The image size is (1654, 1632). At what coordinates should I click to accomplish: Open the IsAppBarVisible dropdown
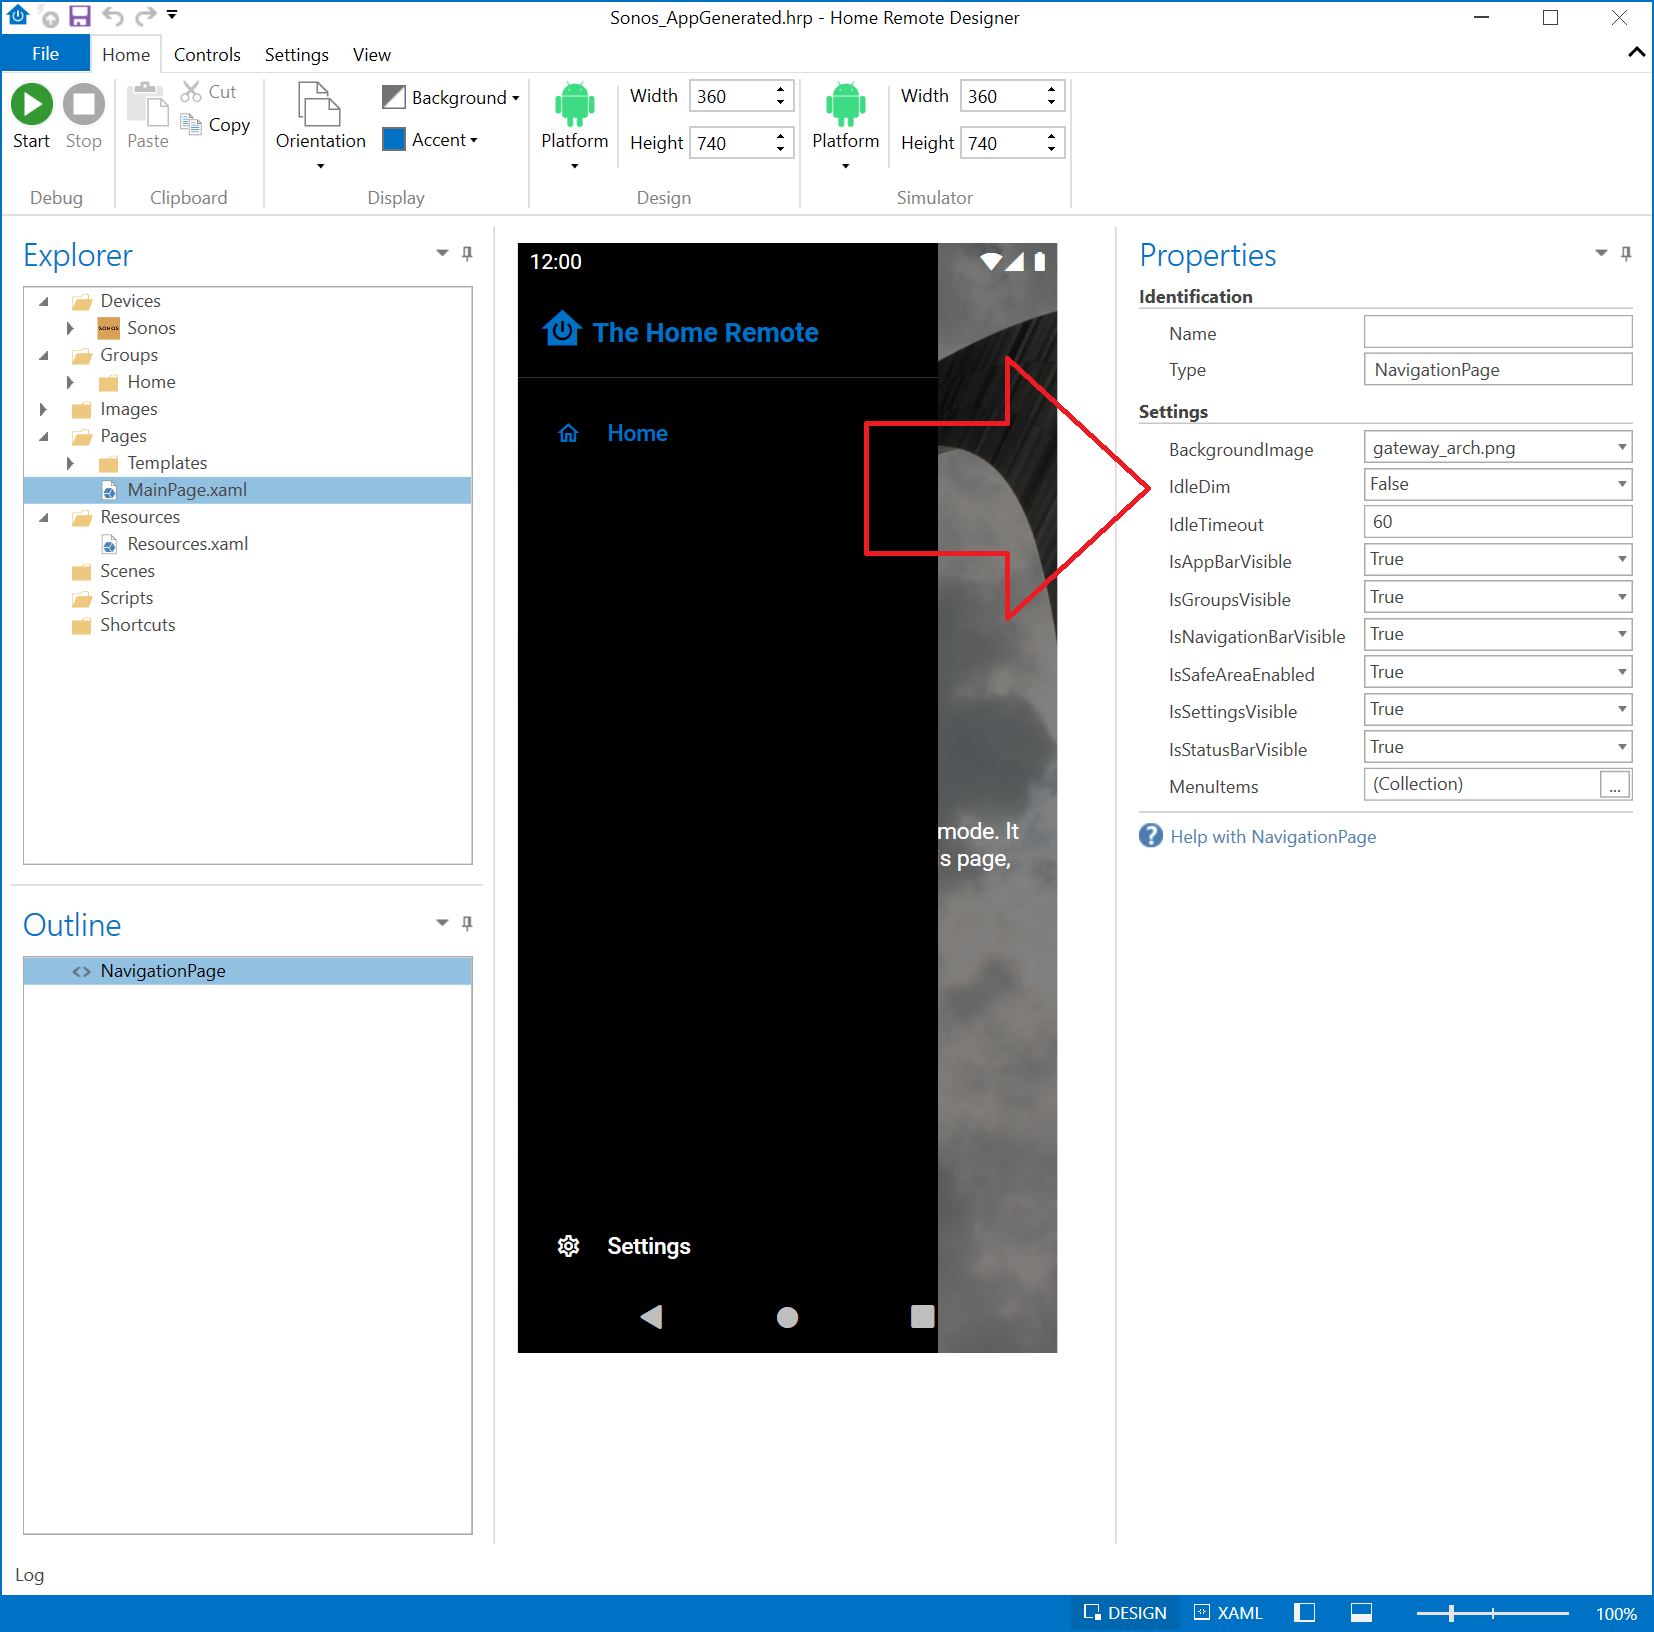[1622, 559]
